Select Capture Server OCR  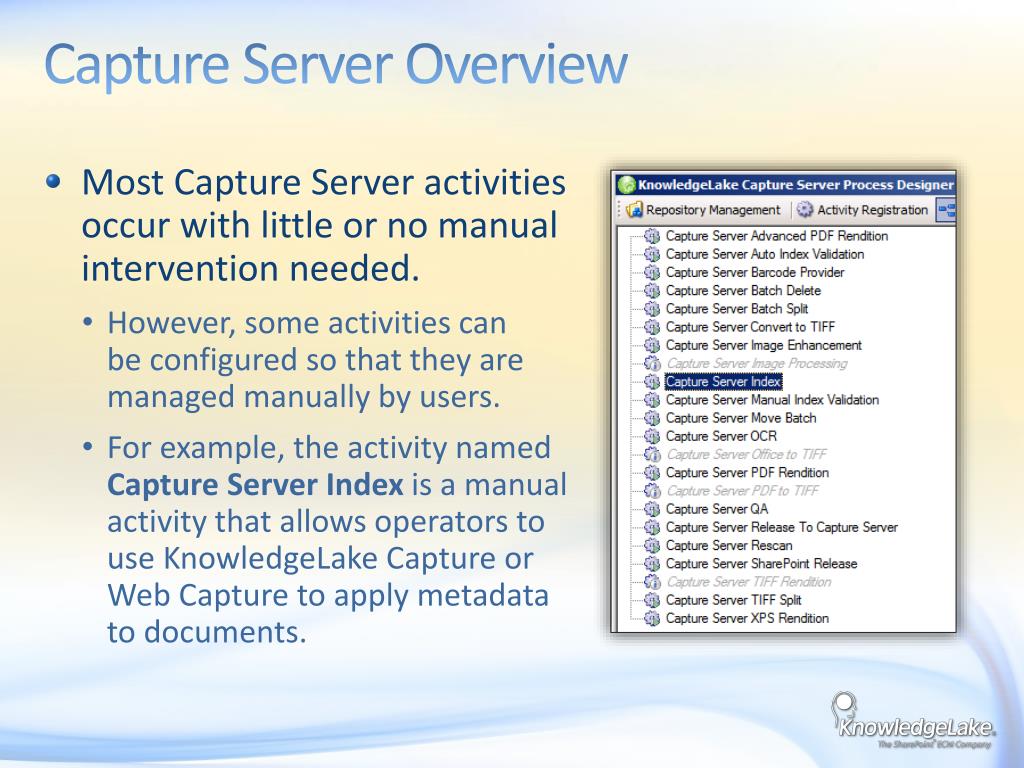coord(721,436)
